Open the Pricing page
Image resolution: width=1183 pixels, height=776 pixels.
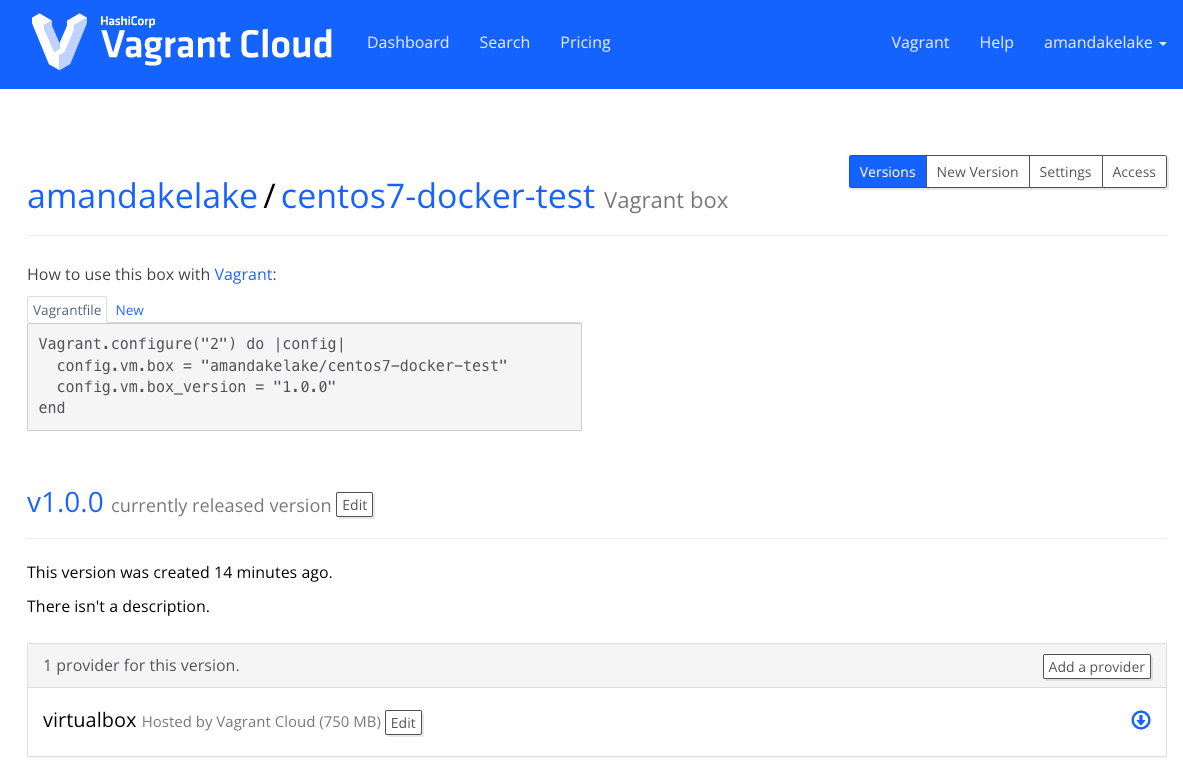(x=585, y=43)
